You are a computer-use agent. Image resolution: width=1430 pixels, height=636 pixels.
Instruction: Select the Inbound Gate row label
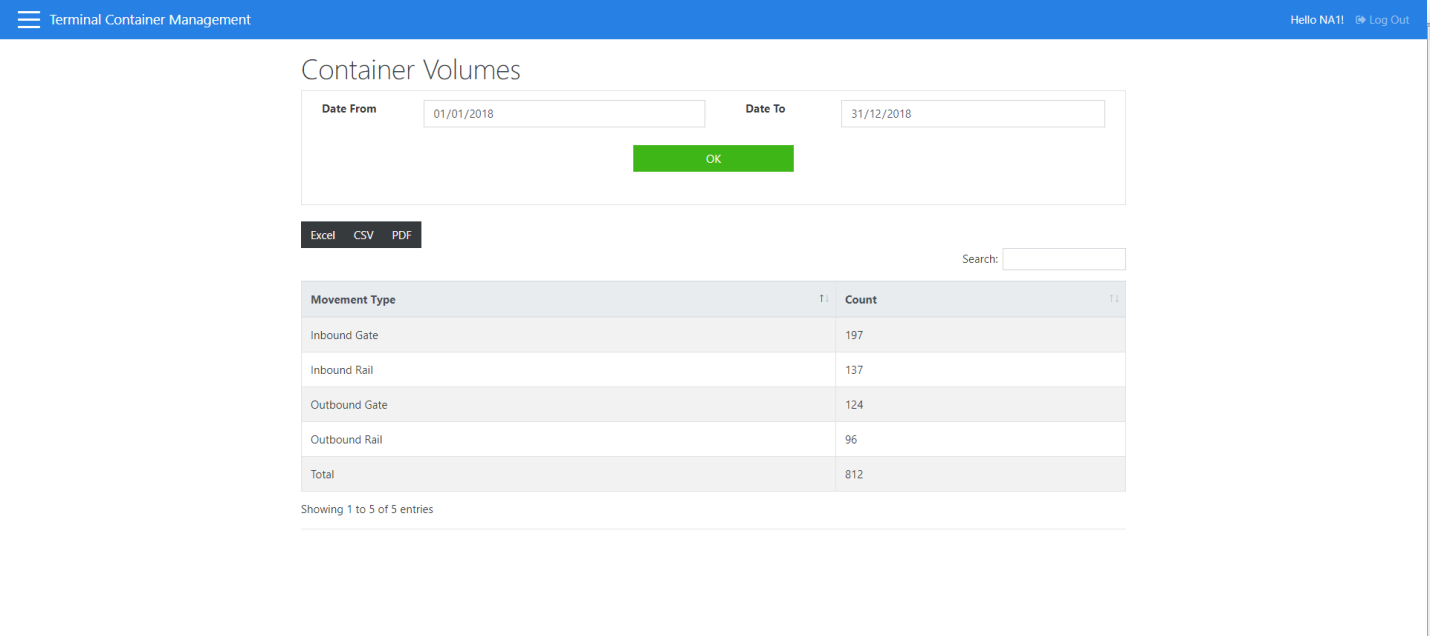coord(344,335)
